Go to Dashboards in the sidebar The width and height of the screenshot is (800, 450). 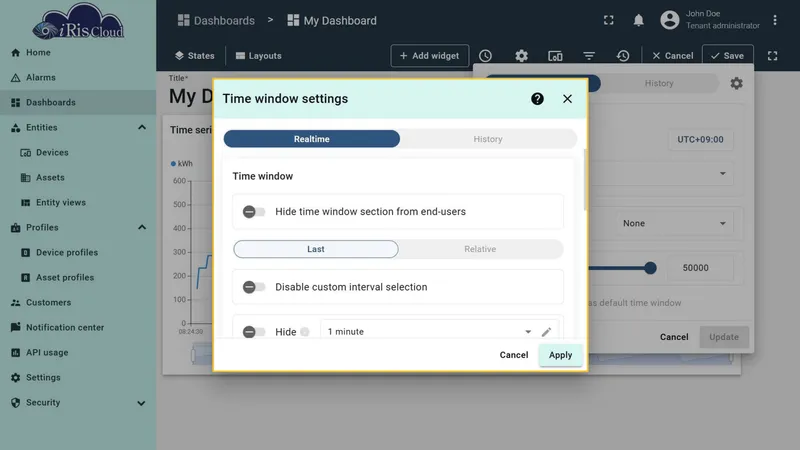[x=78, y=103]
